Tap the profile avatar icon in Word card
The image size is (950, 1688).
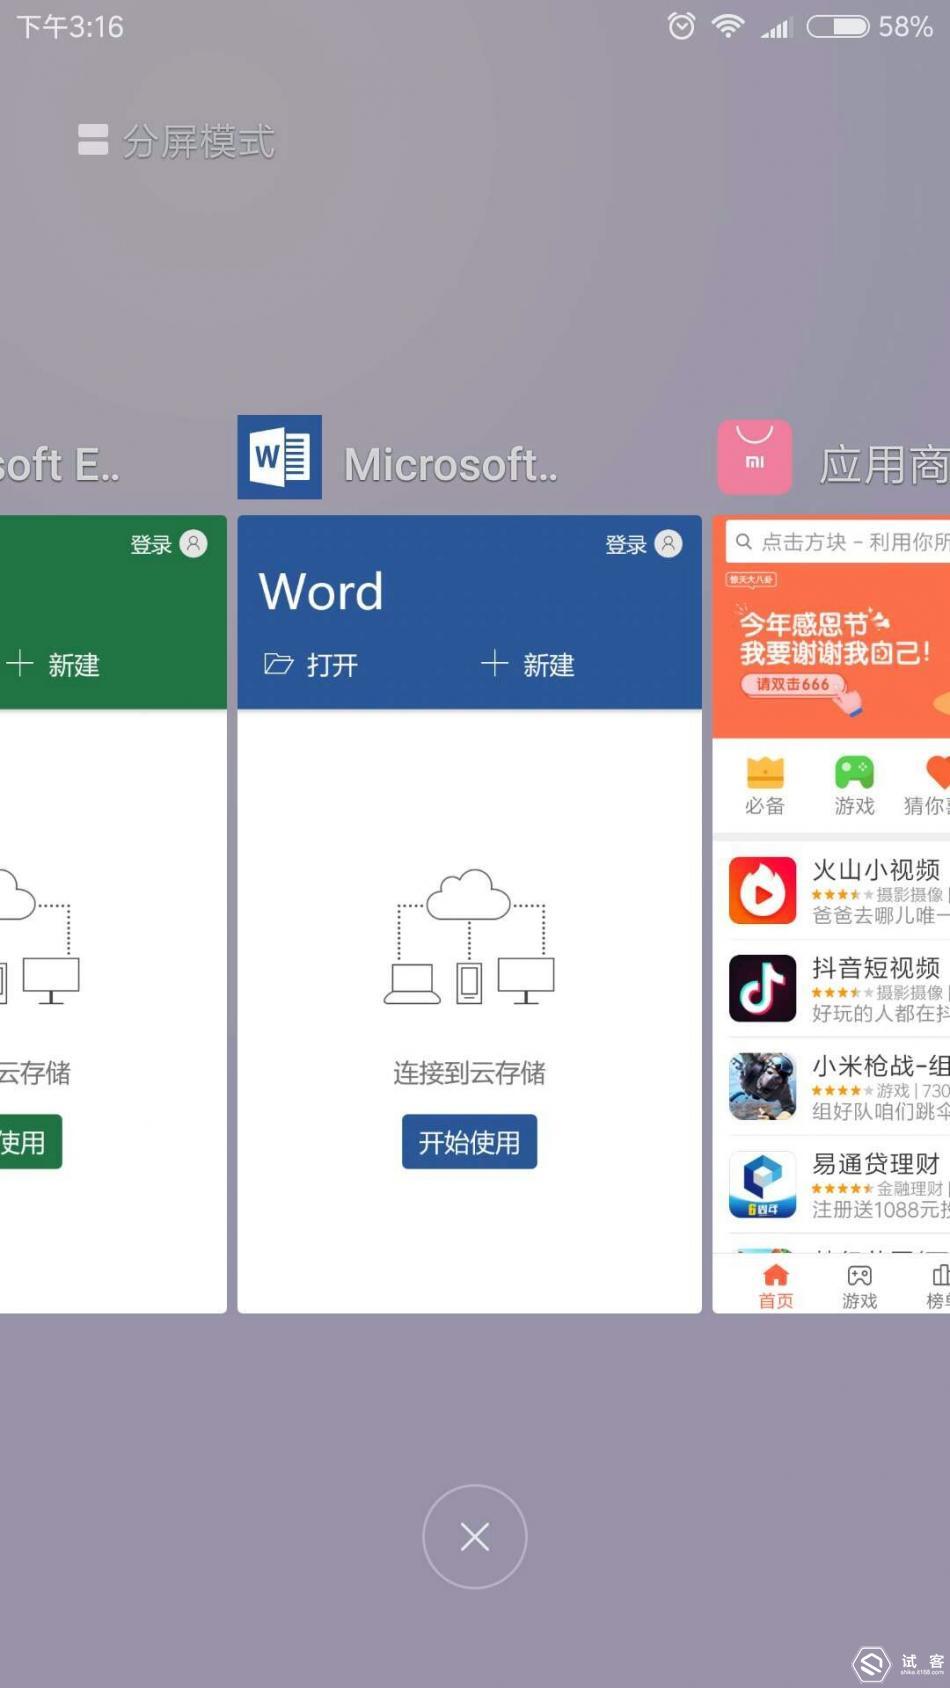coord(668,543)
